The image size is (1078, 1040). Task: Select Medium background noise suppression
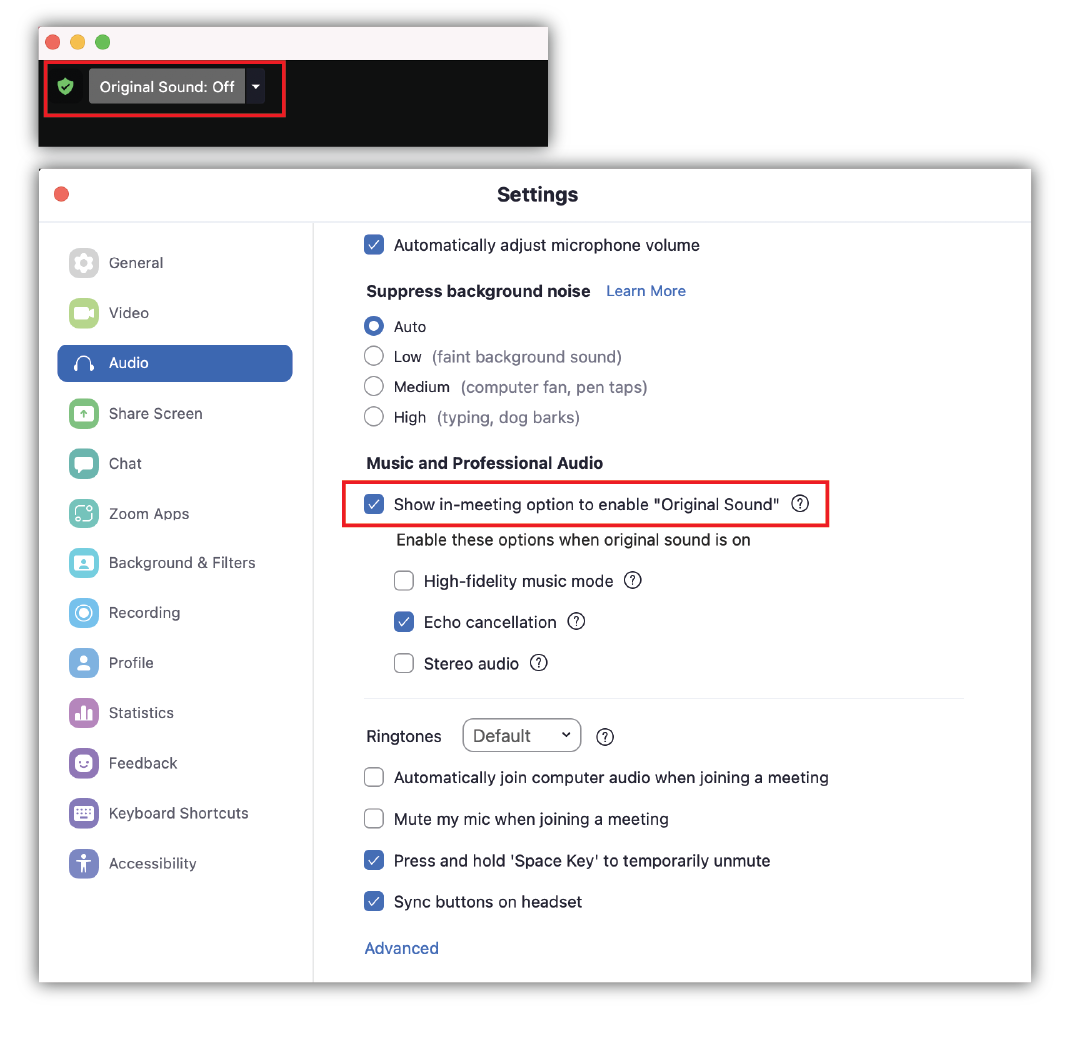pos(373,387)
